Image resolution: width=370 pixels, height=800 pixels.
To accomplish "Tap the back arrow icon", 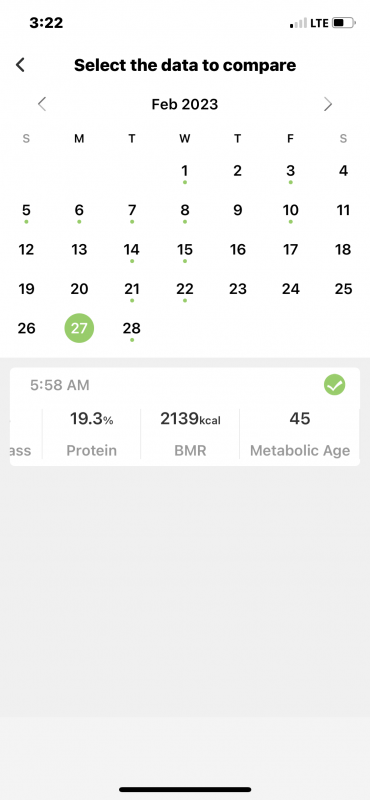I will coord(20,65).
